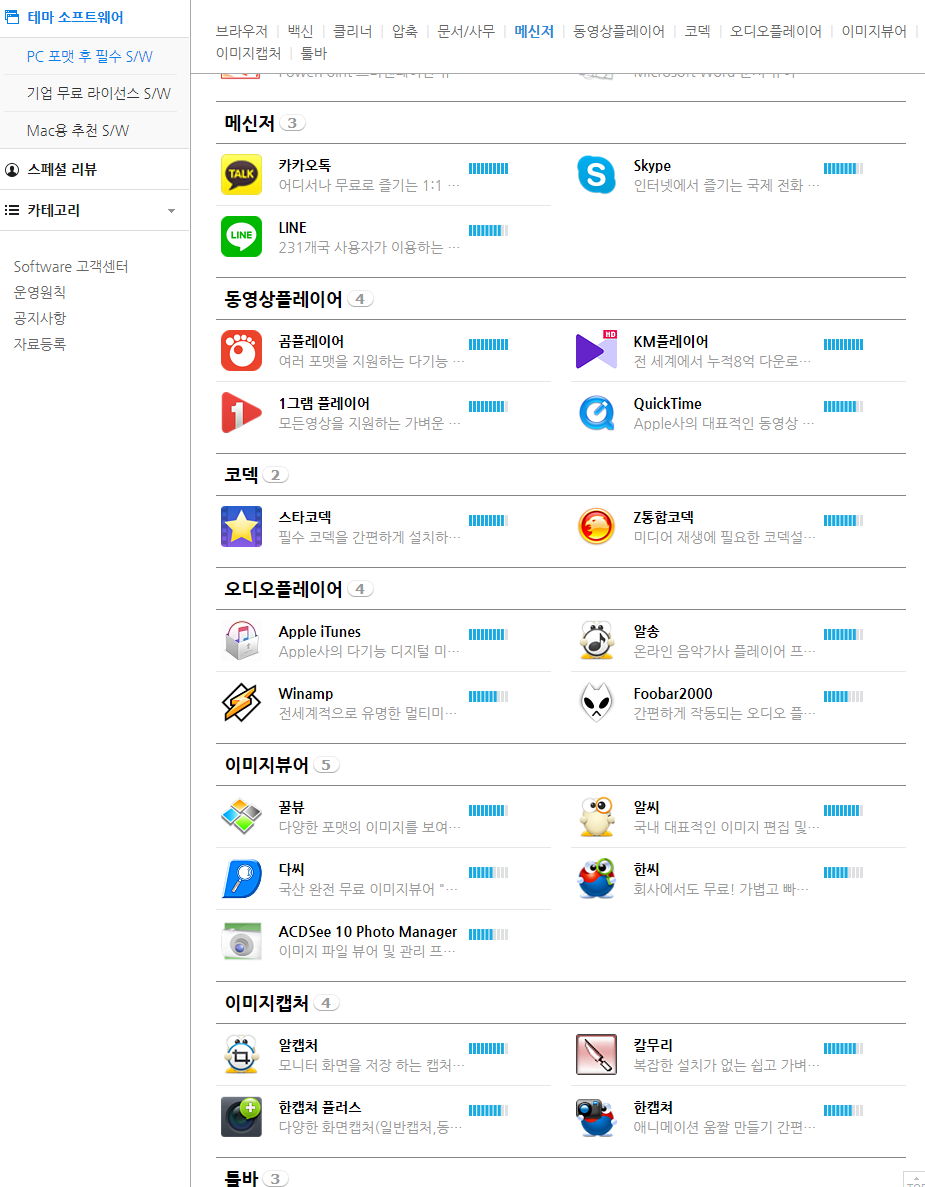925x1187 pixels.
Task: Switch to the 오디오플레이어 tab
Action: point(776,31)
